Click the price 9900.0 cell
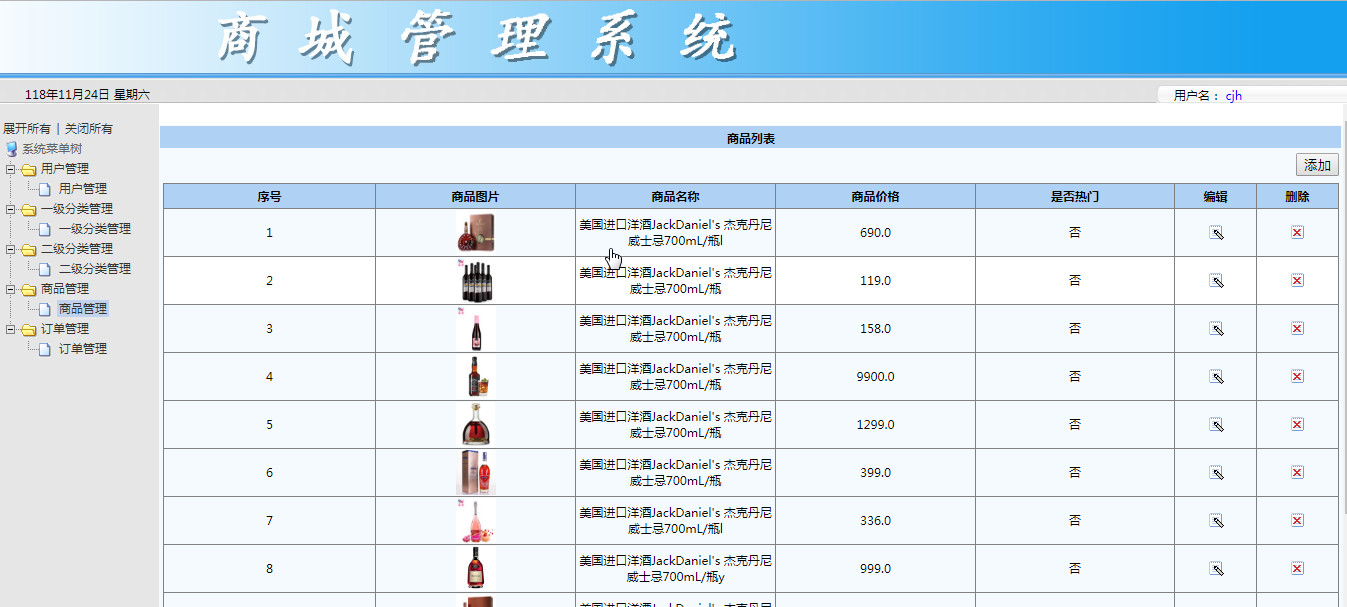The height and width of the screenshot is (607, 1347). point(875,377)
